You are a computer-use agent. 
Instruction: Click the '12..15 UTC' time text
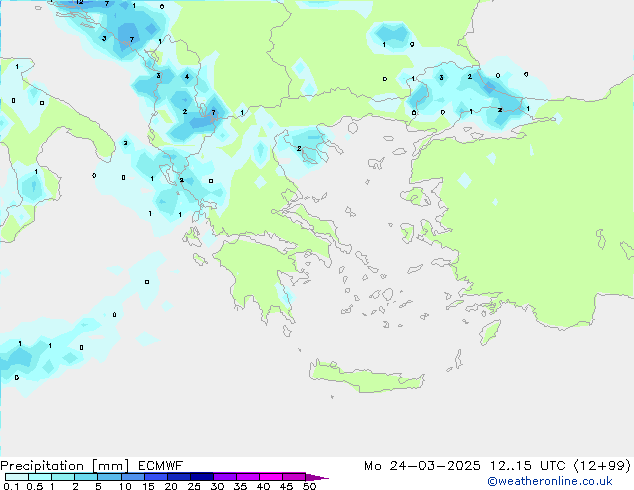point(527,466)
